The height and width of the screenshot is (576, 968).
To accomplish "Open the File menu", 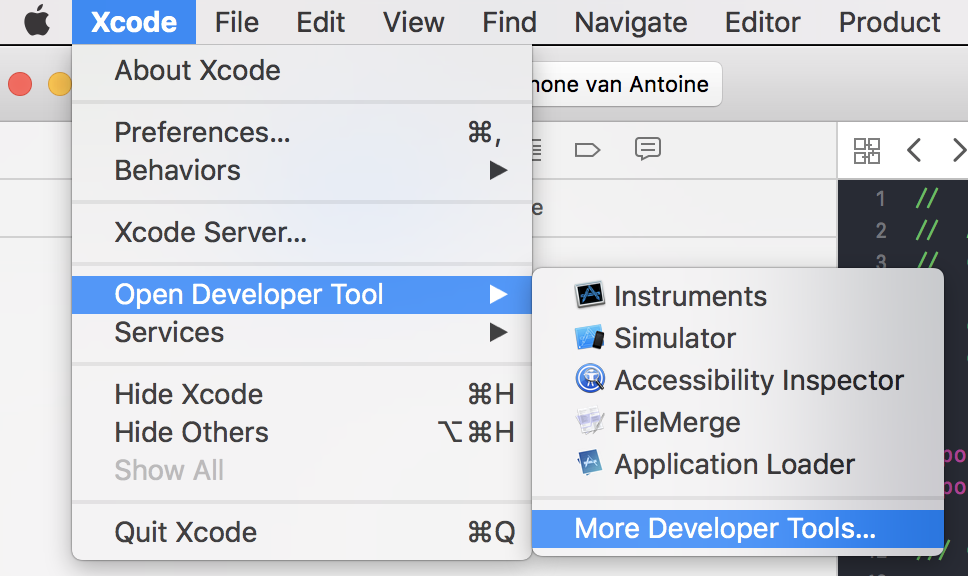I will tap(236, 22).
